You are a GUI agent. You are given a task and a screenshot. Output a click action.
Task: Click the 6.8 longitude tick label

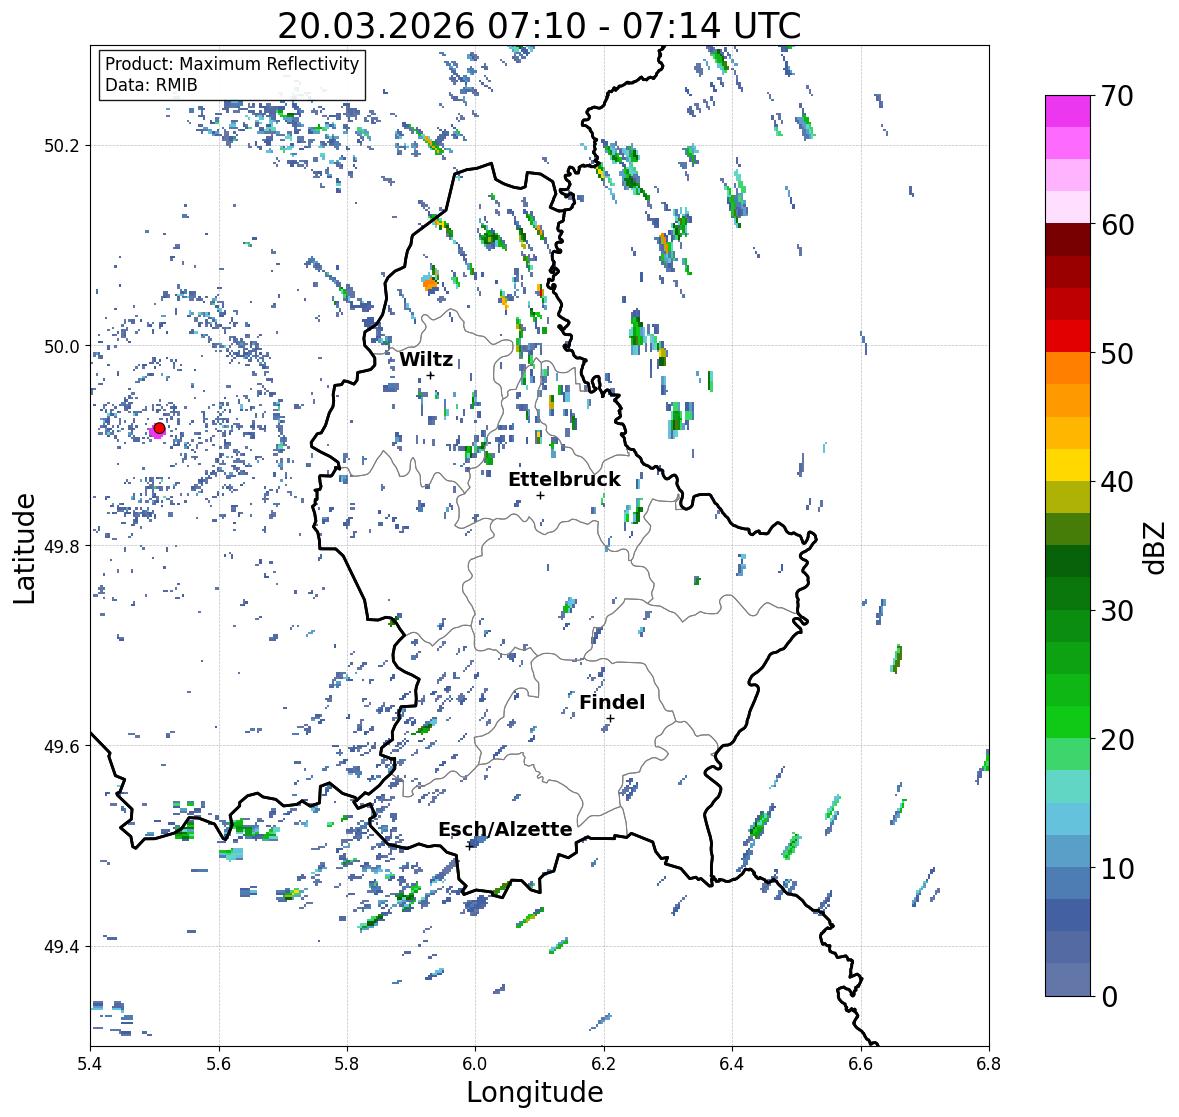tap(989, 1064)
